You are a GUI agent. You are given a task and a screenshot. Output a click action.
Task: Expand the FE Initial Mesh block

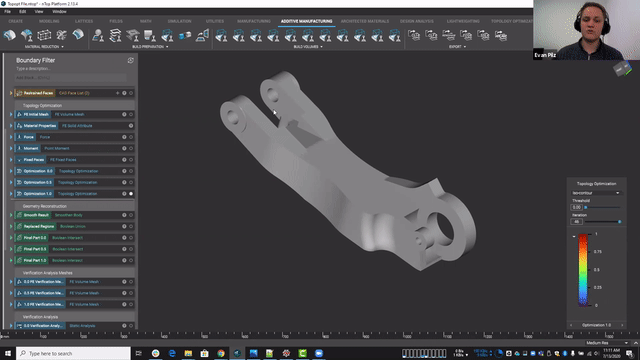point(11,115)
